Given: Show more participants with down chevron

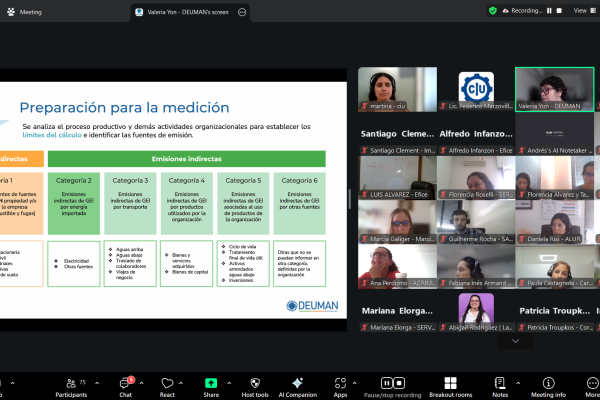Looking at the screenshot, I should tap(515, 341).
